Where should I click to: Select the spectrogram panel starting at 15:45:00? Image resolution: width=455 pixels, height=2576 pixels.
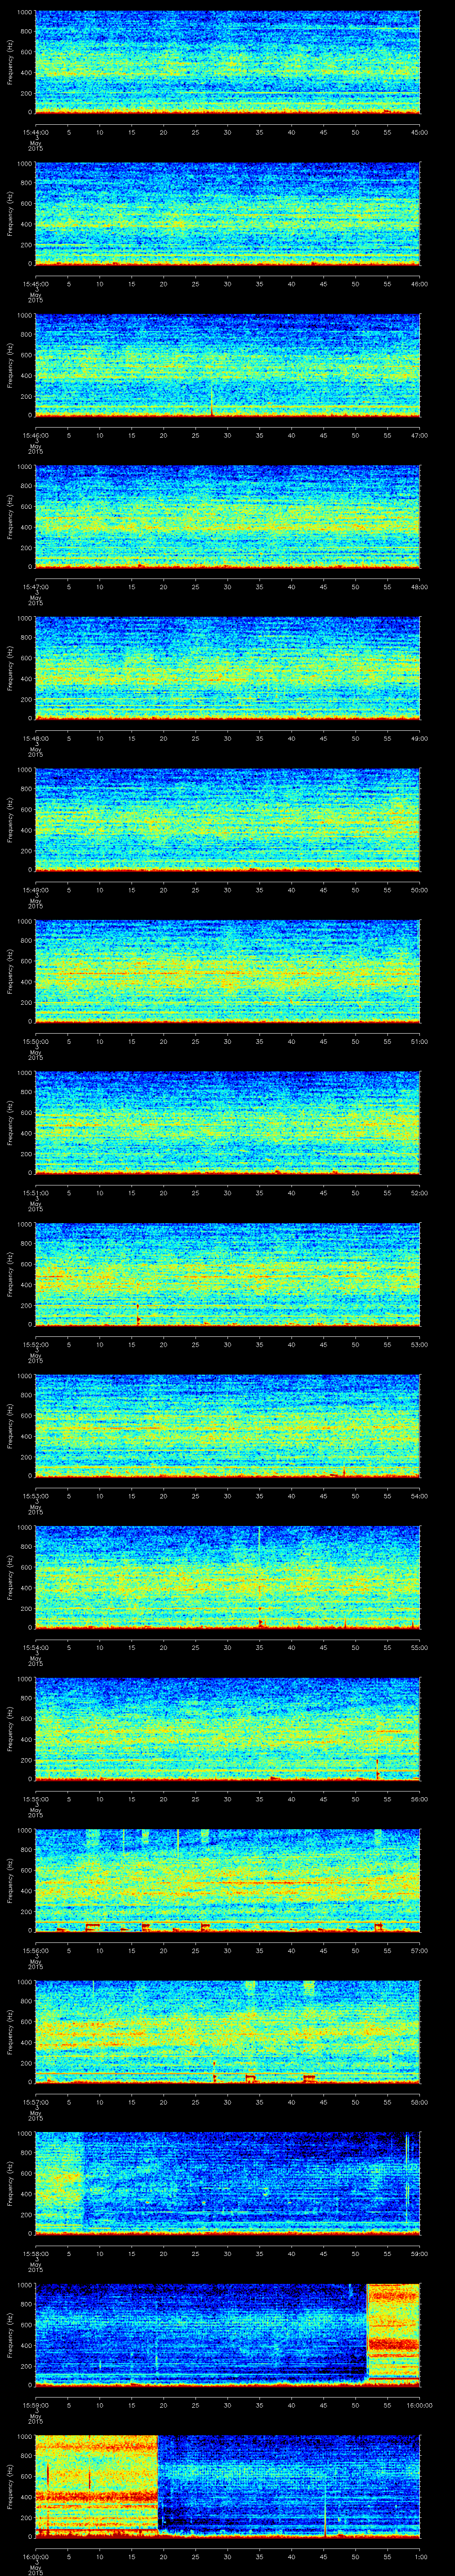pos(227,214)
